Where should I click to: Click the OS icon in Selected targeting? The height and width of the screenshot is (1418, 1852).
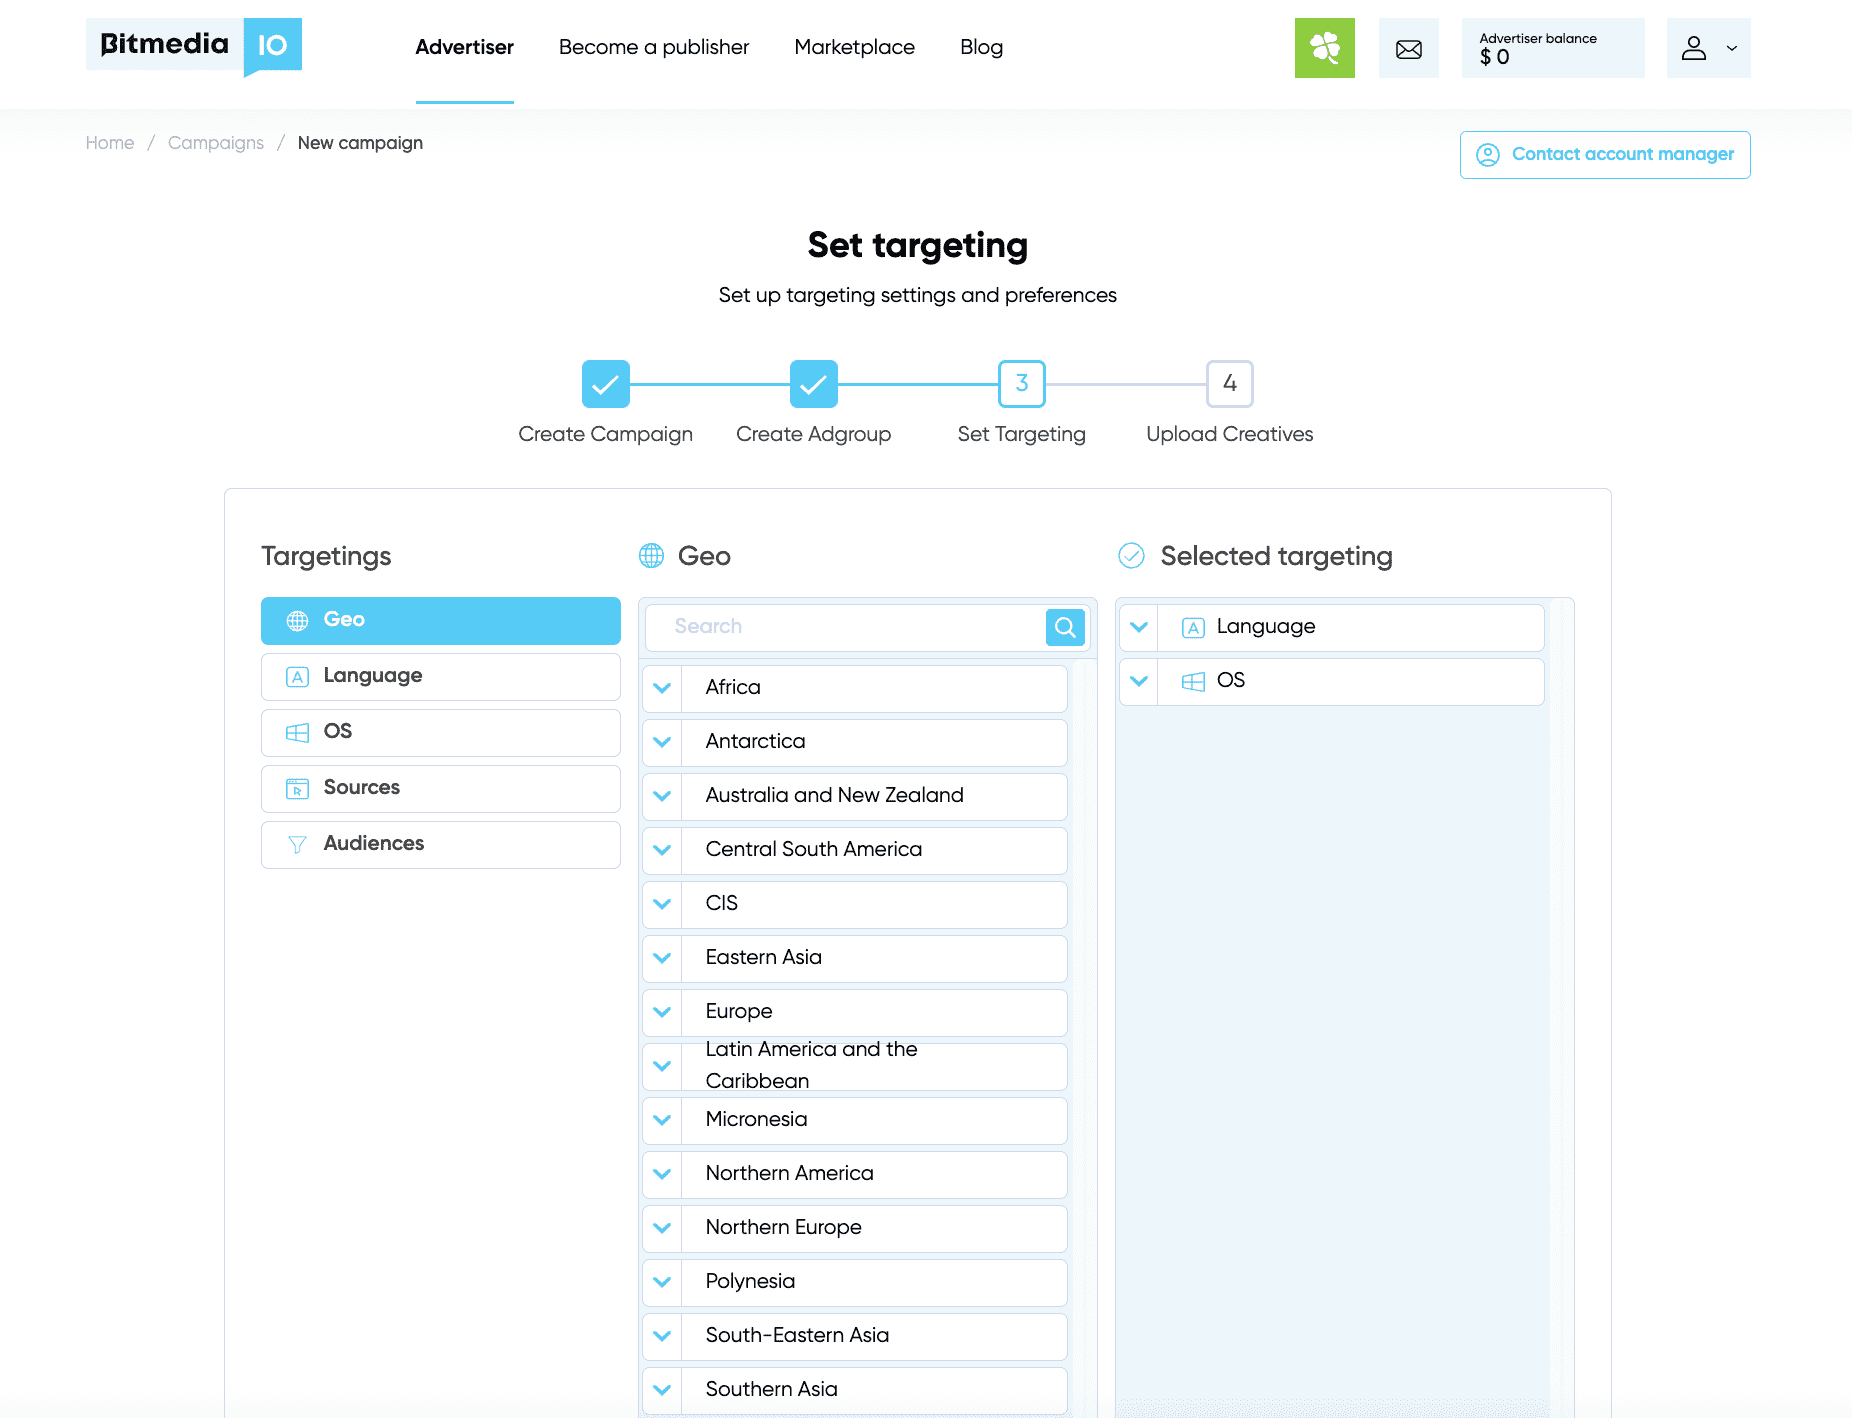pos(1193,681)
